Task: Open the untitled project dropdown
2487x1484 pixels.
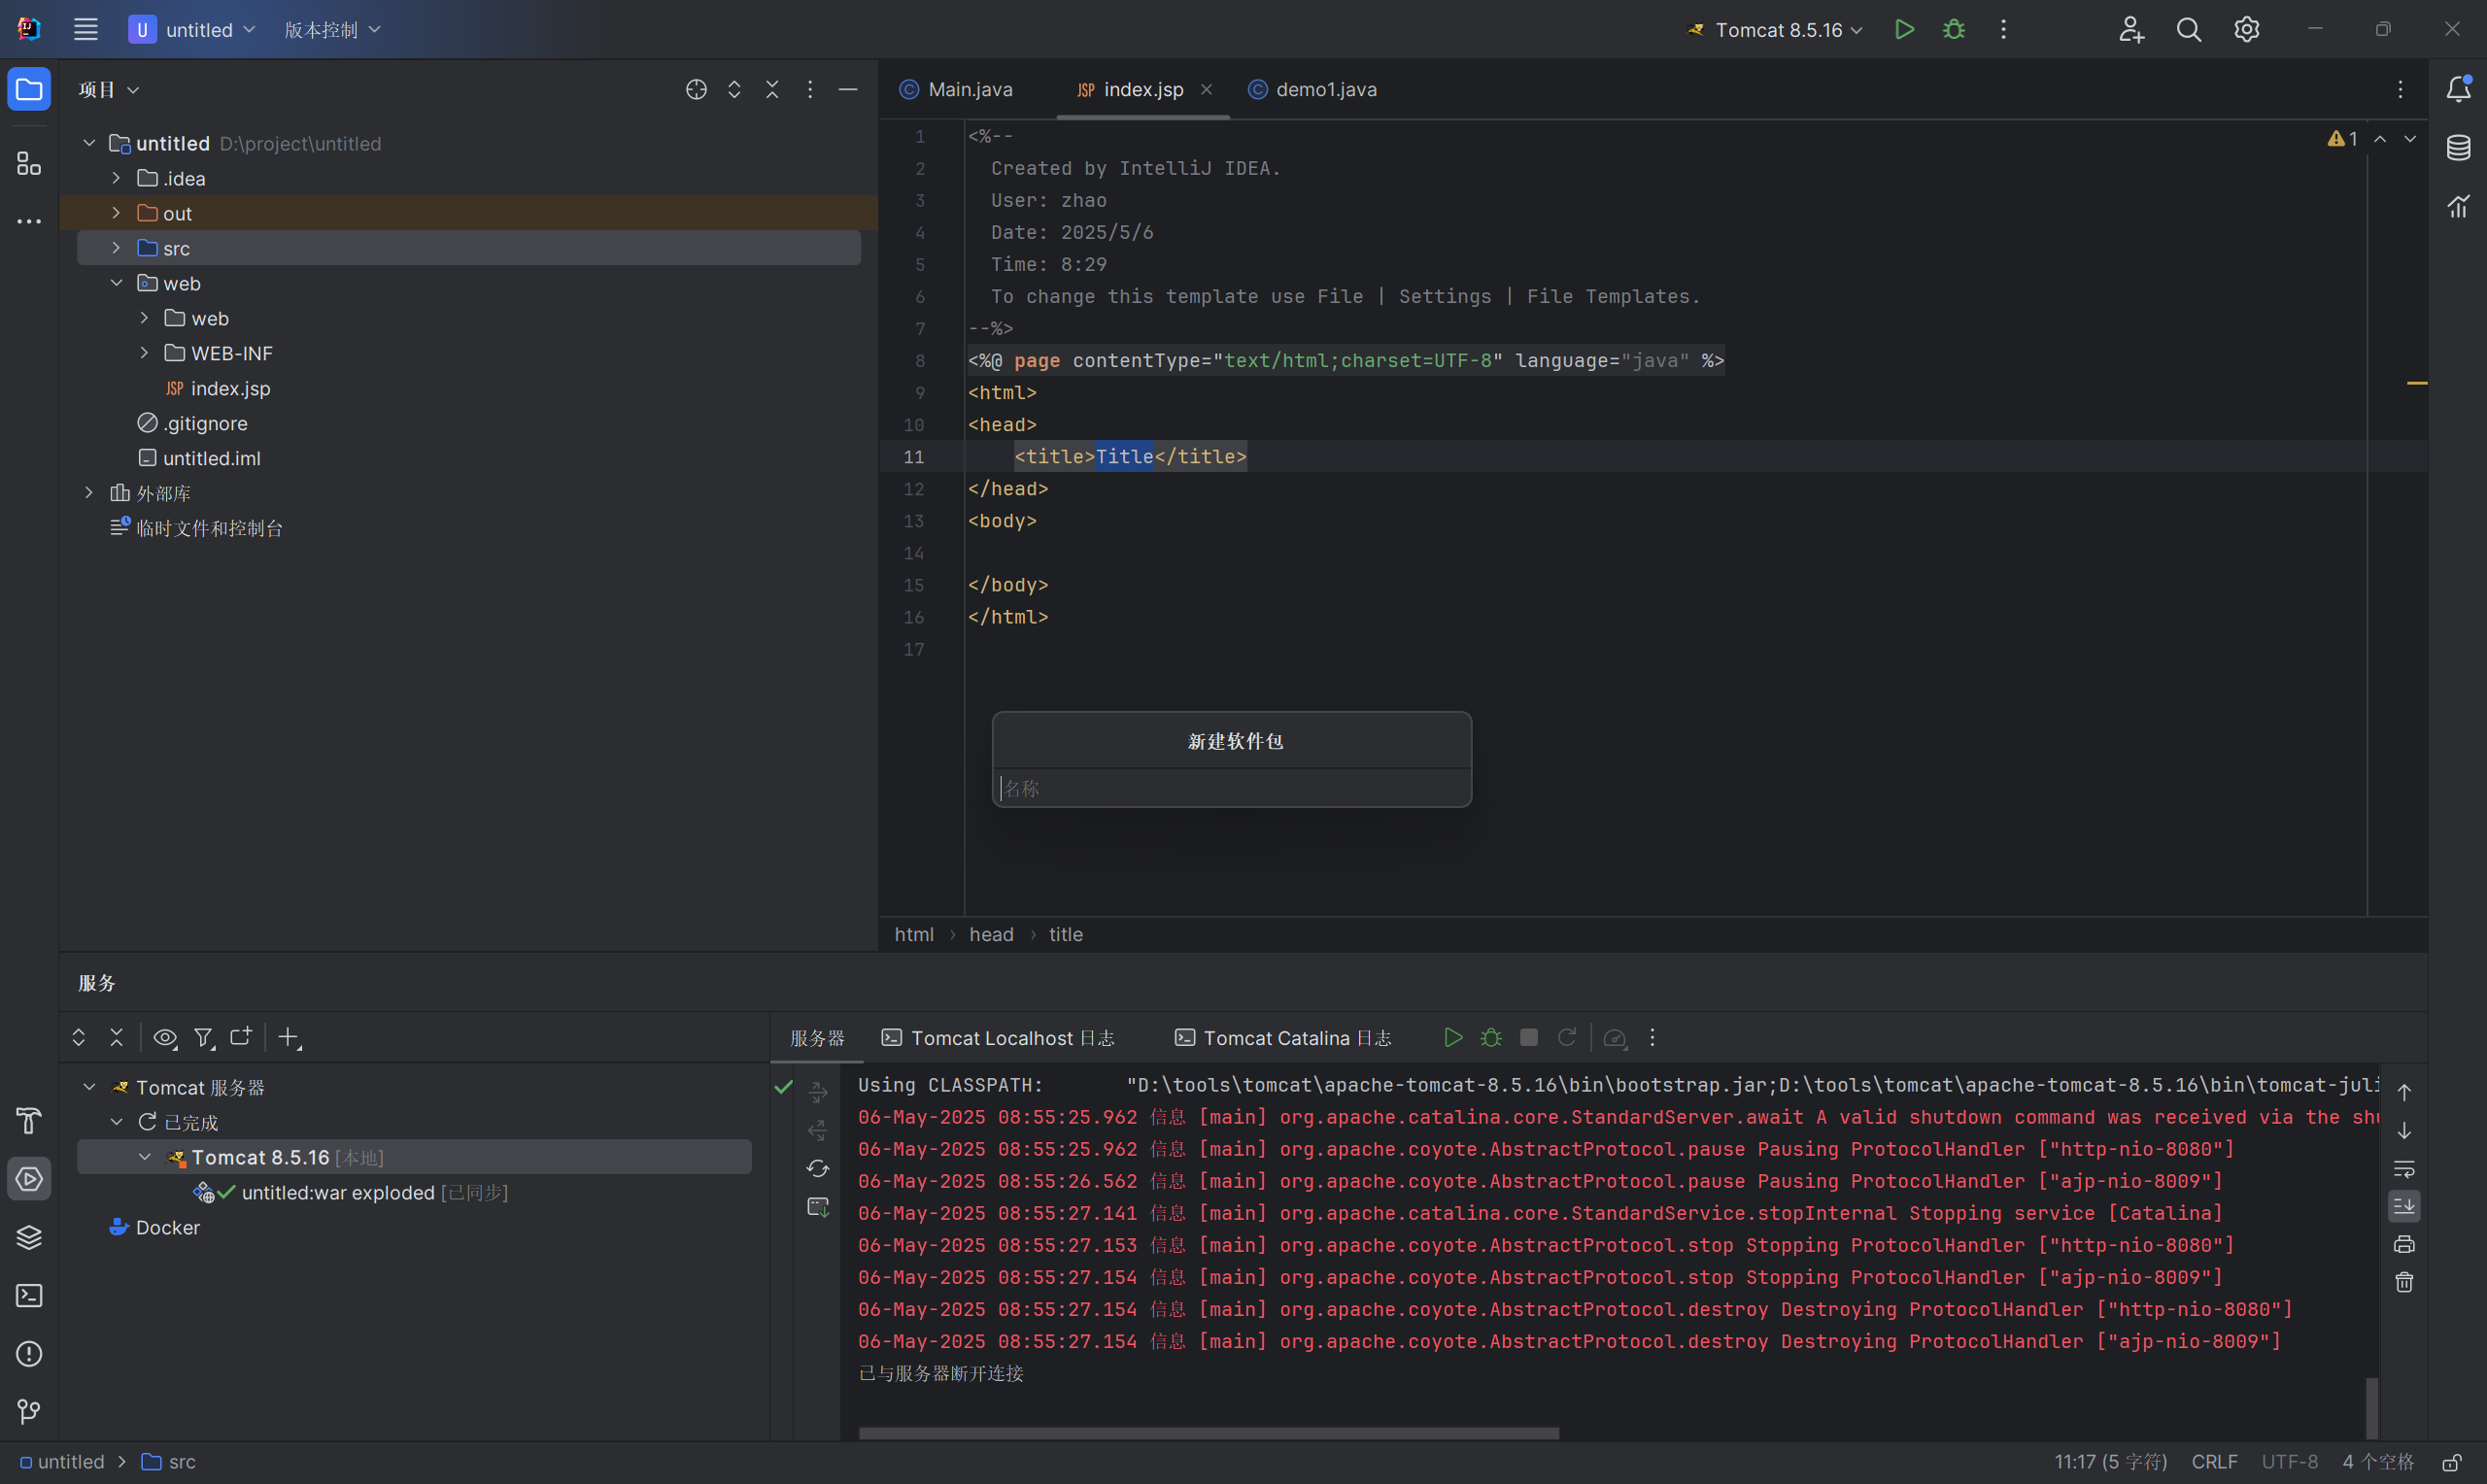Action: 192,29
